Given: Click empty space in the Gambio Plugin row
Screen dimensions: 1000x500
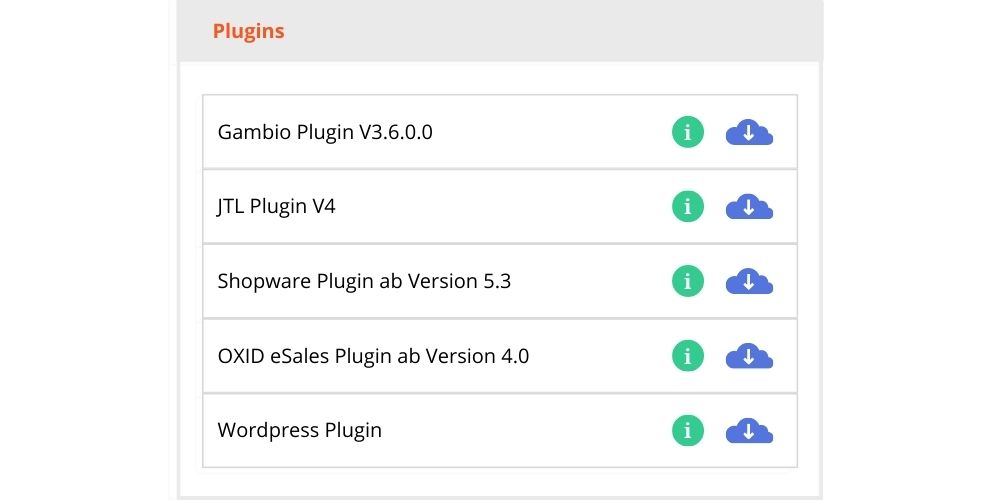Looking at the screenshot, I should pos(550,132).
